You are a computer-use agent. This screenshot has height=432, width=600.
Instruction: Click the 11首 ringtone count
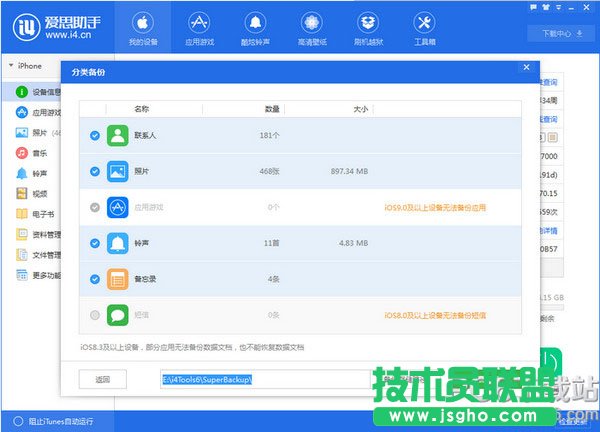tap(271, 243)
